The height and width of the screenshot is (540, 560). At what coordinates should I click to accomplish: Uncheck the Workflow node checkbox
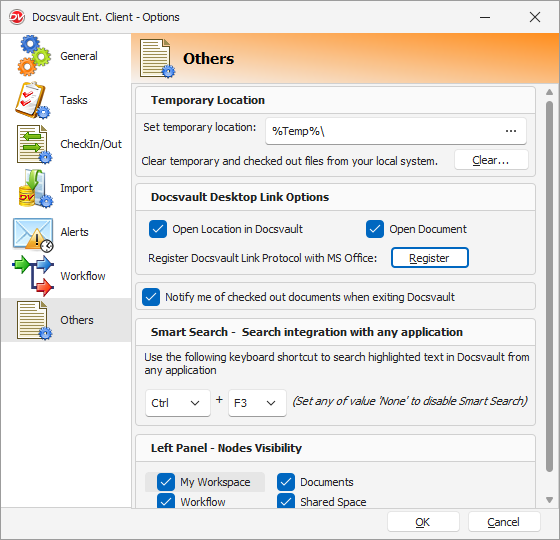166,501
